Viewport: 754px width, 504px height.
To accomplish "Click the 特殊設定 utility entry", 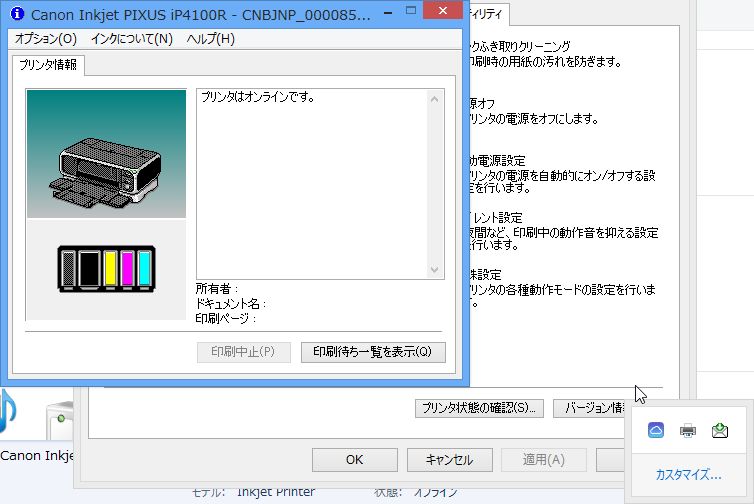I will click(562, 289).
